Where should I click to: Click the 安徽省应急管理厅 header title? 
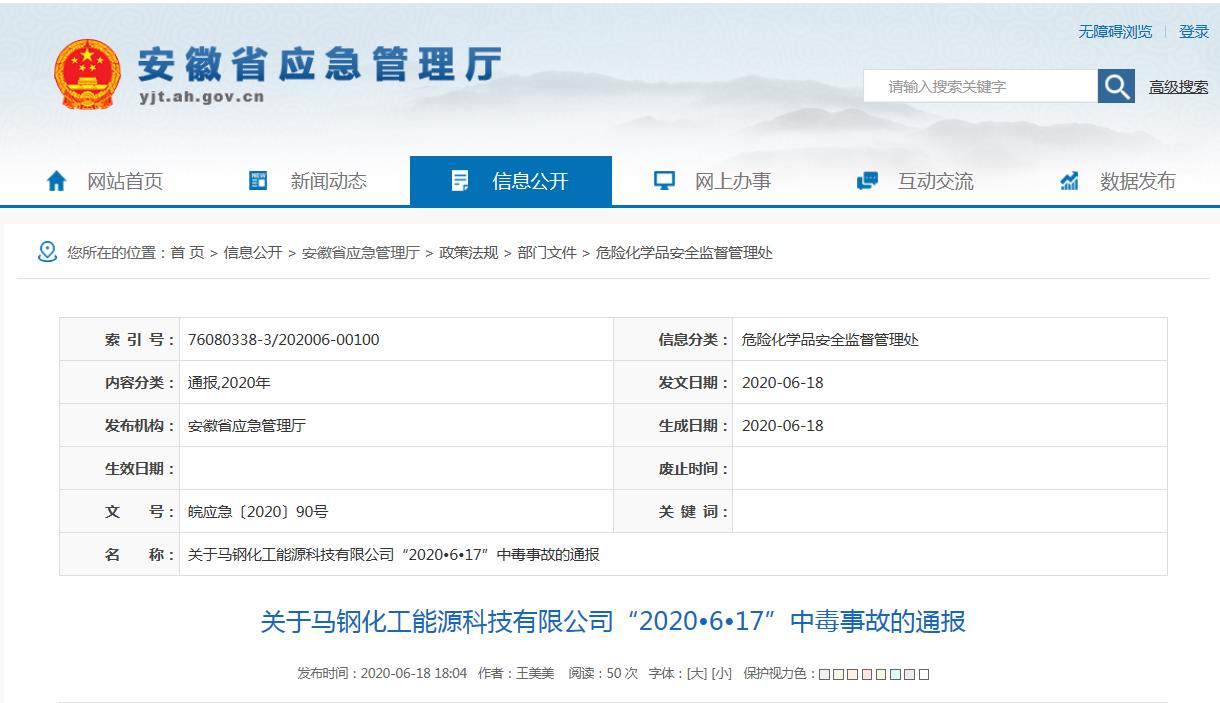[318, 64]
